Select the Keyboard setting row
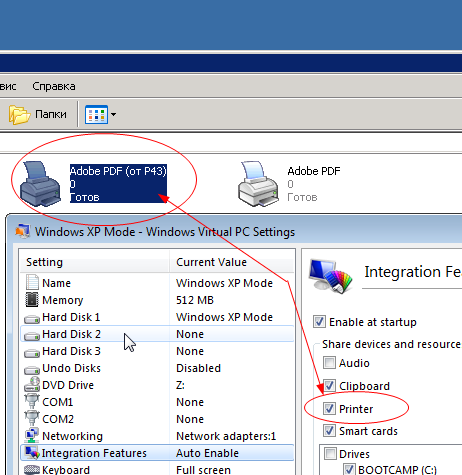462x475 pixels. click(157, 469)
